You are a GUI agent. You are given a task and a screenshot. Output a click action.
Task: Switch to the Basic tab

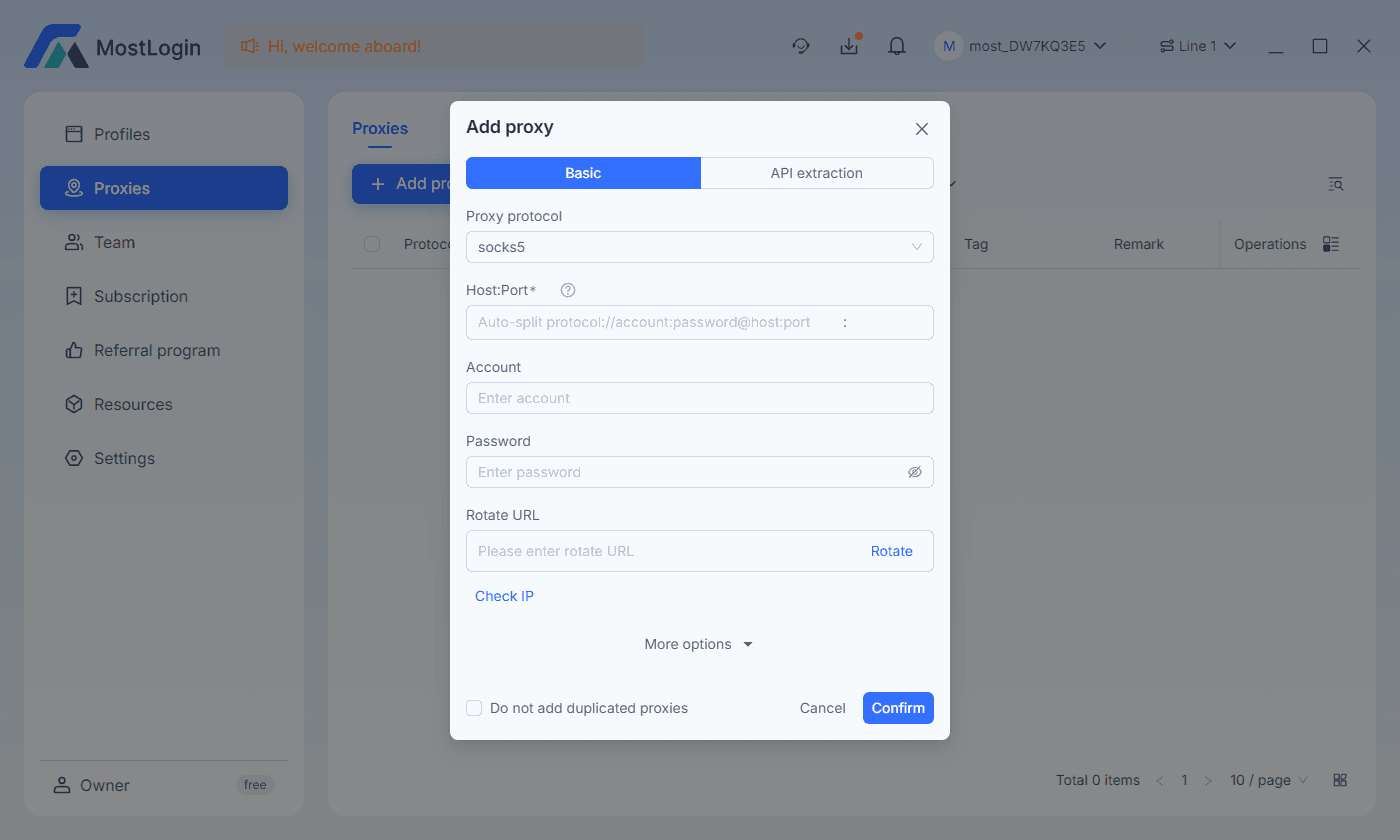(583, 173)
